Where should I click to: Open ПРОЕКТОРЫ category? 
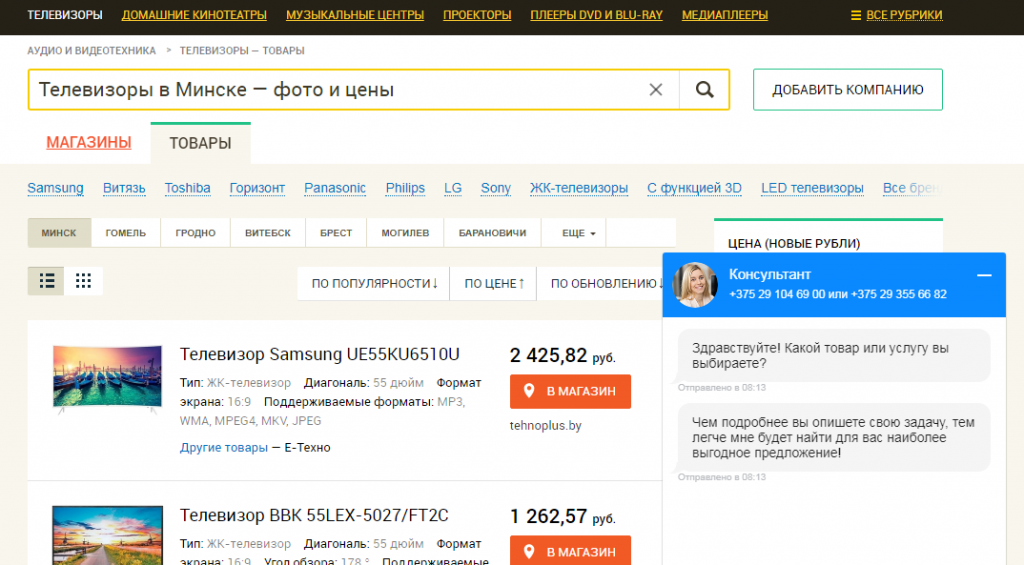click(477, 15)
